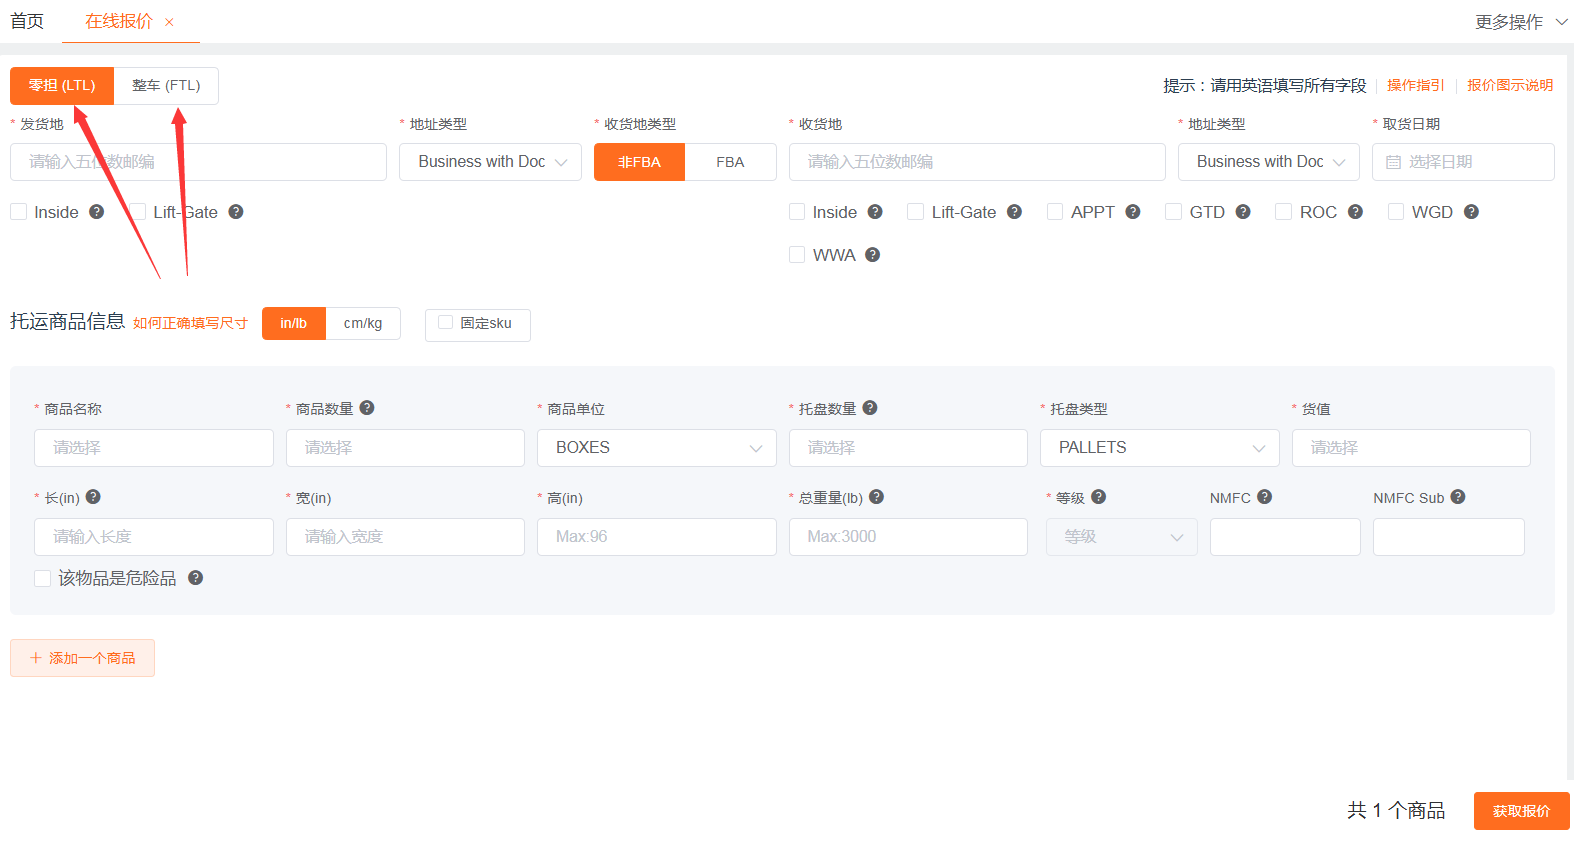Click help icon next to NMFC Sub
The height and width of the screenshot is (842, 1574).
pos(1458,497)
